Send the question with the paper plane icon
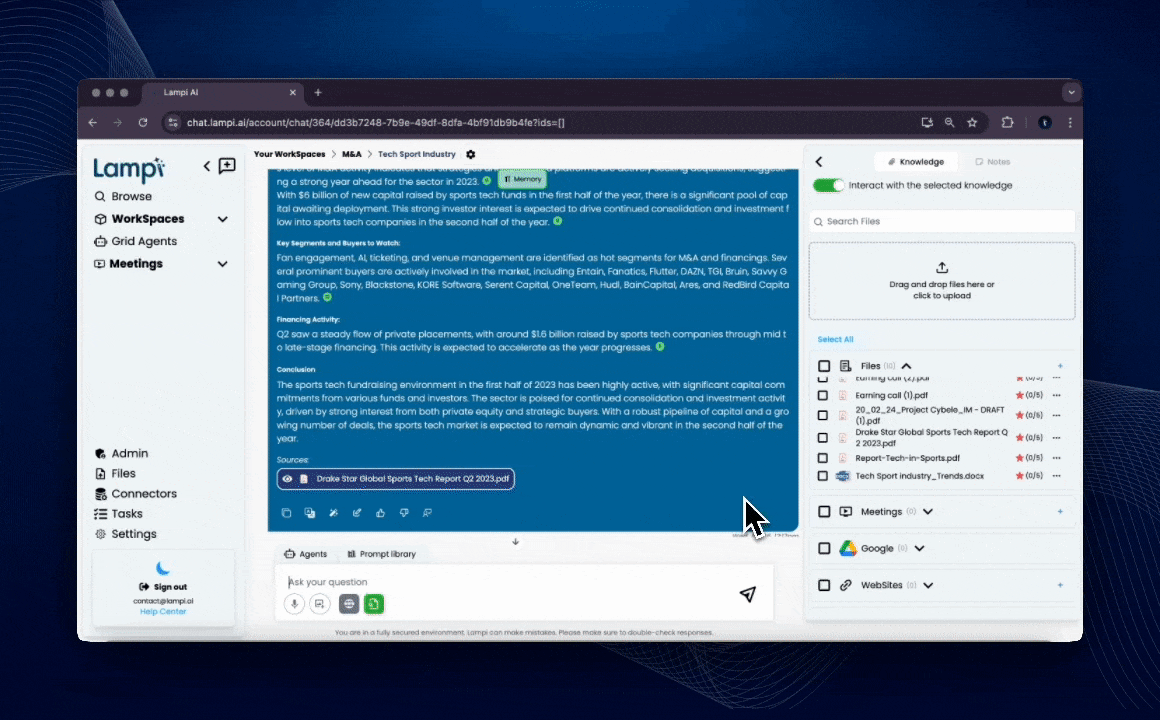The image size is (1160, 720). [x=748, y=594]
